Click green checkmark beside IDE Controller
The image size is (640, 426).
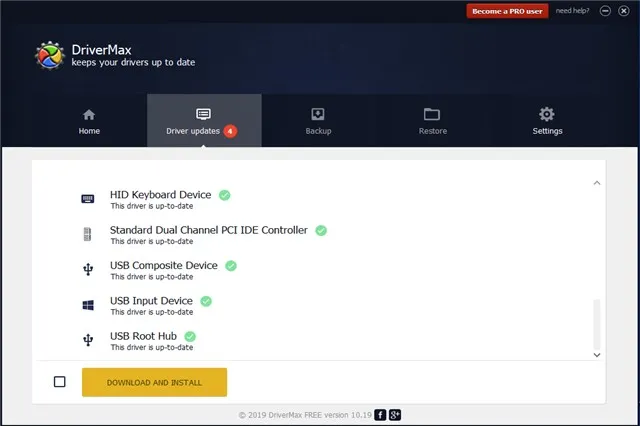[x=321, y=231]
